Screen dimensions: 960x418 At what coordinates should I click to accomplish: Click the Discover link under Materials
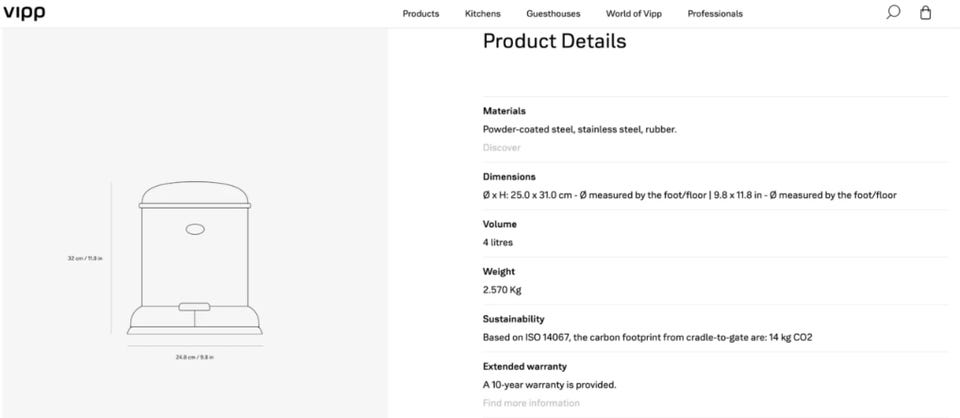pos(502,148)
